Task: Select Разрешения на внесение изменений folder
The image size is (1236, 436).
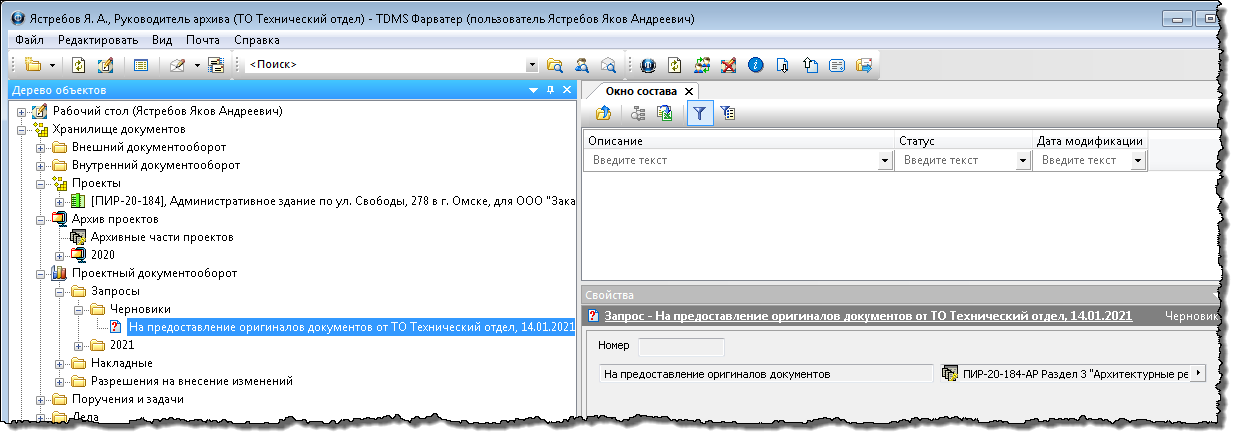Action: pos(191,381)
